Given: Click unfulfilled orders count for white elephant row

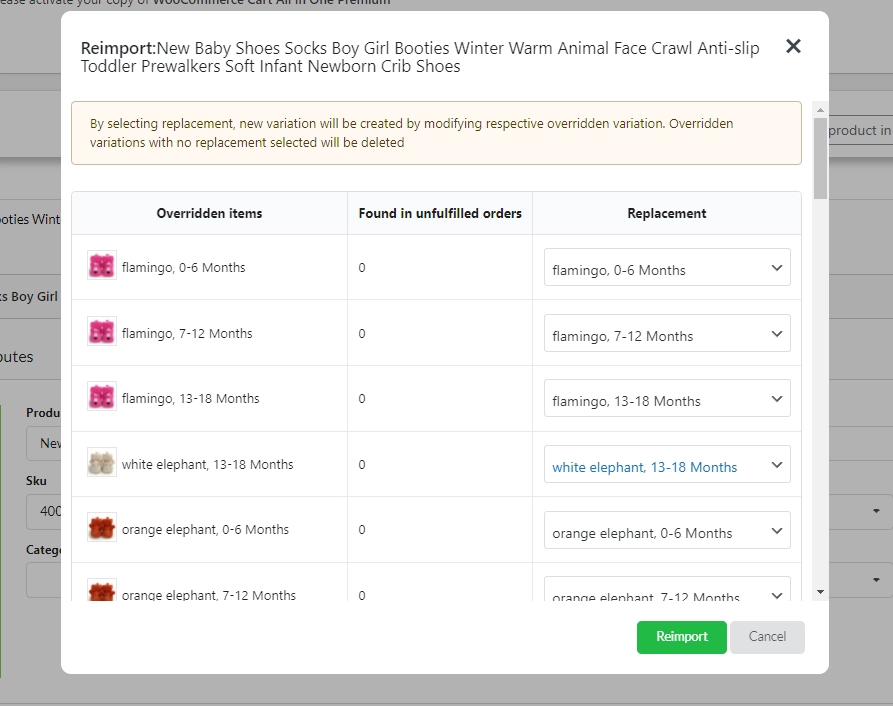Looking at the screenshot, I should (362, 465).
